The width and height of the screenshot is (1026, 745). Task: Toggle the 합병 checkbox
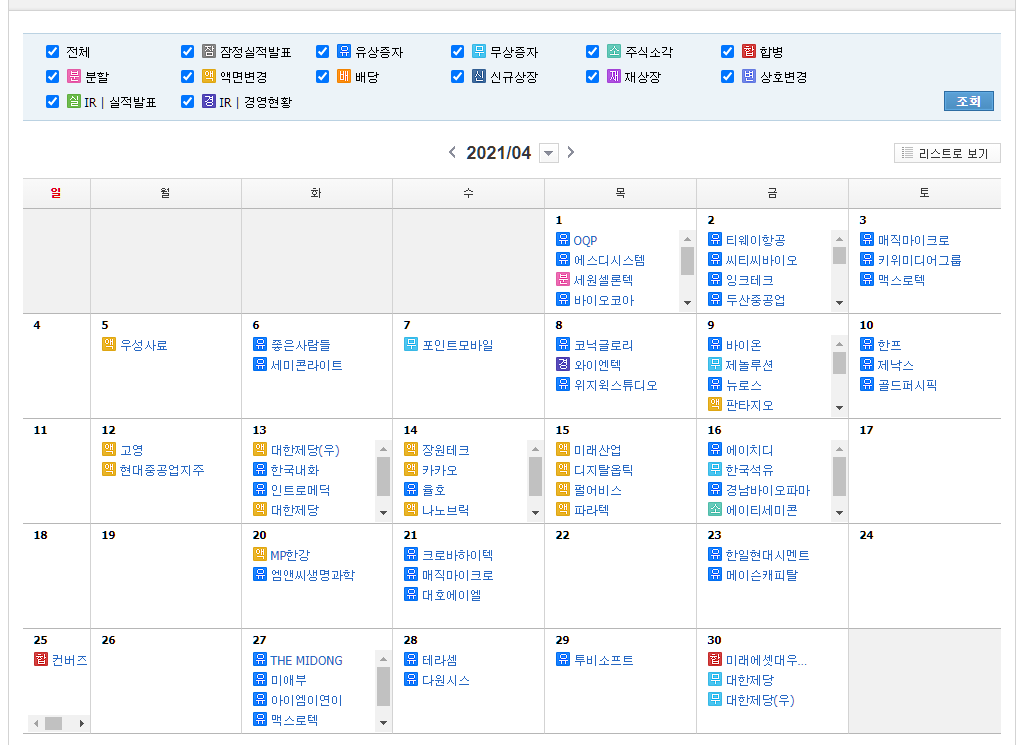pyautogui.click(x=728, y=52)
